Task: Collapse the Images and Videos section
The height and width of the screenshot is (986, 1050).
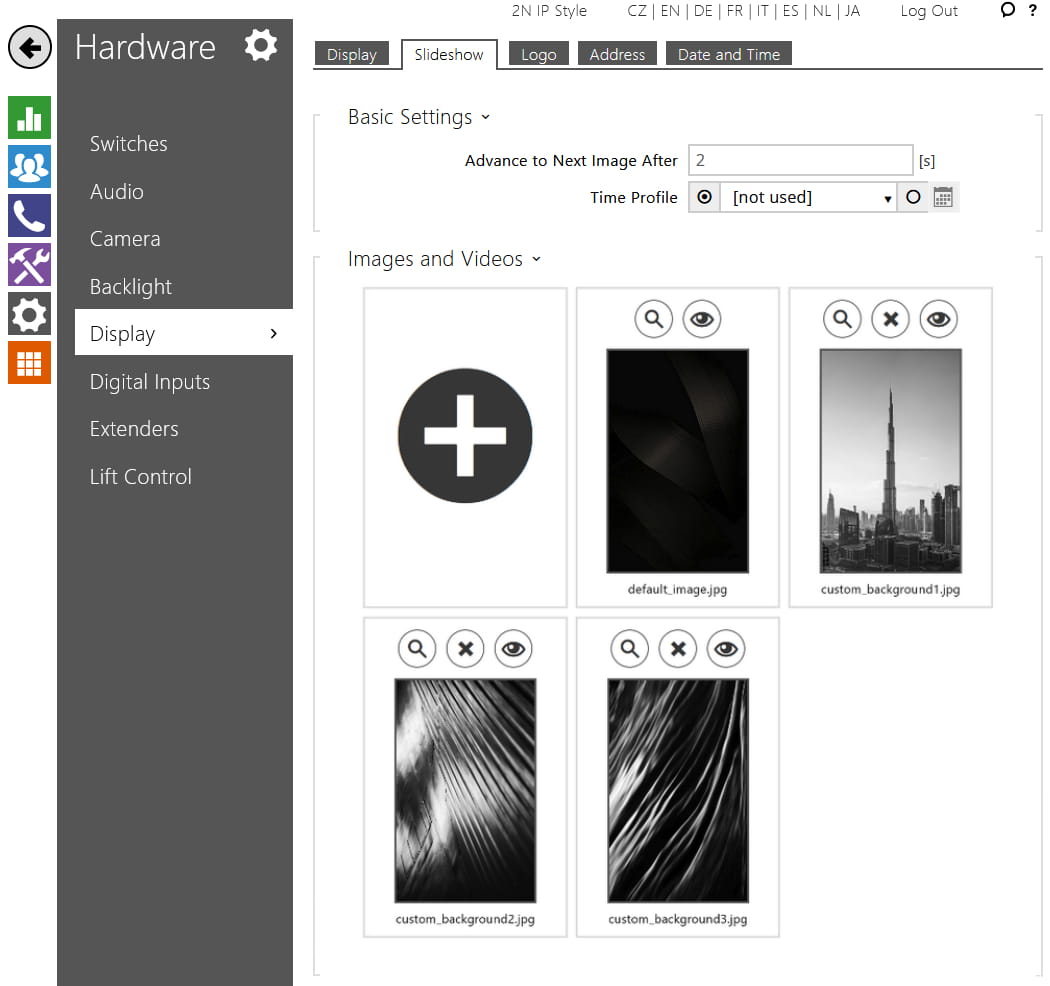Action: [445, 259]
